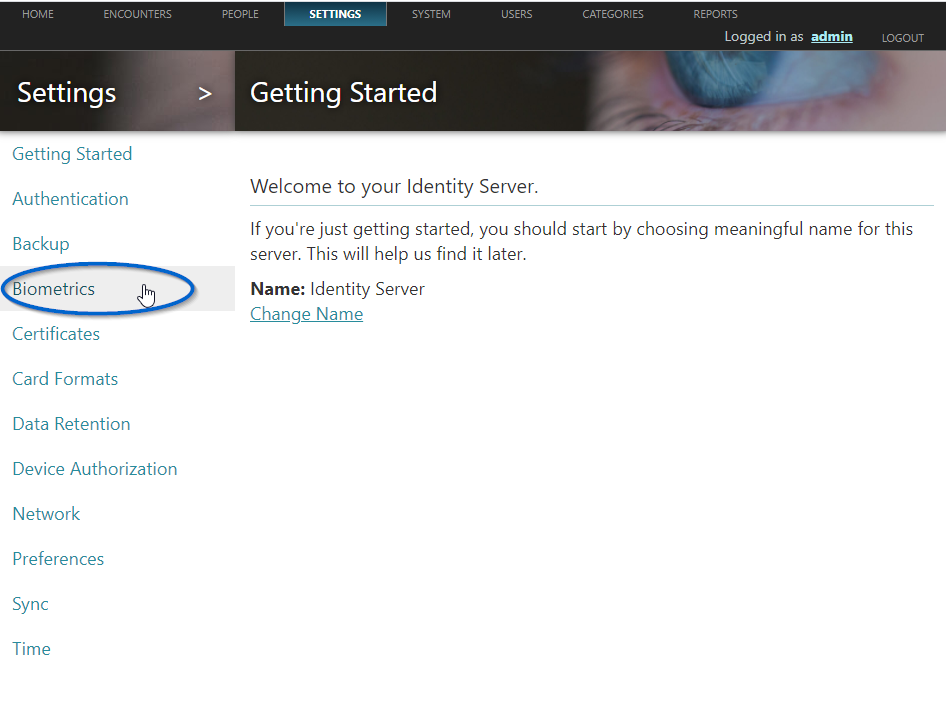Click the Change Name link
This screenshot has width=946, height=705.
point(306,314)
